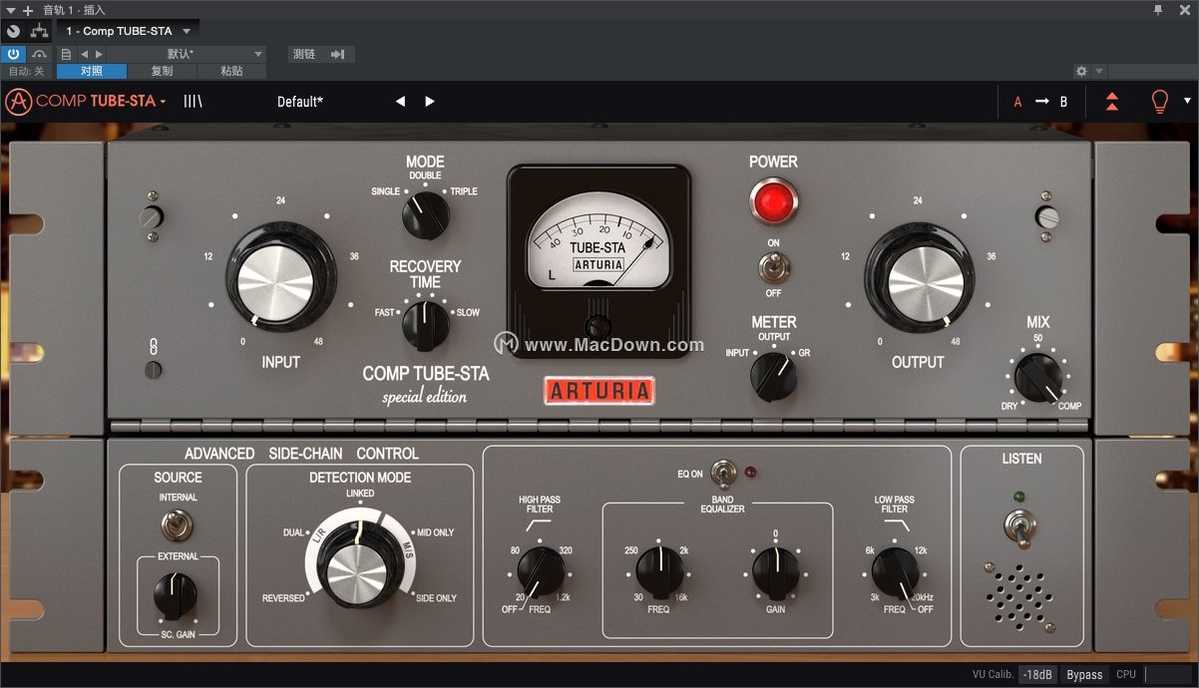Click the MODE selector knob
Image resolution: width=1199 pixels, height=688 pixels.
(x=426, y=215)
